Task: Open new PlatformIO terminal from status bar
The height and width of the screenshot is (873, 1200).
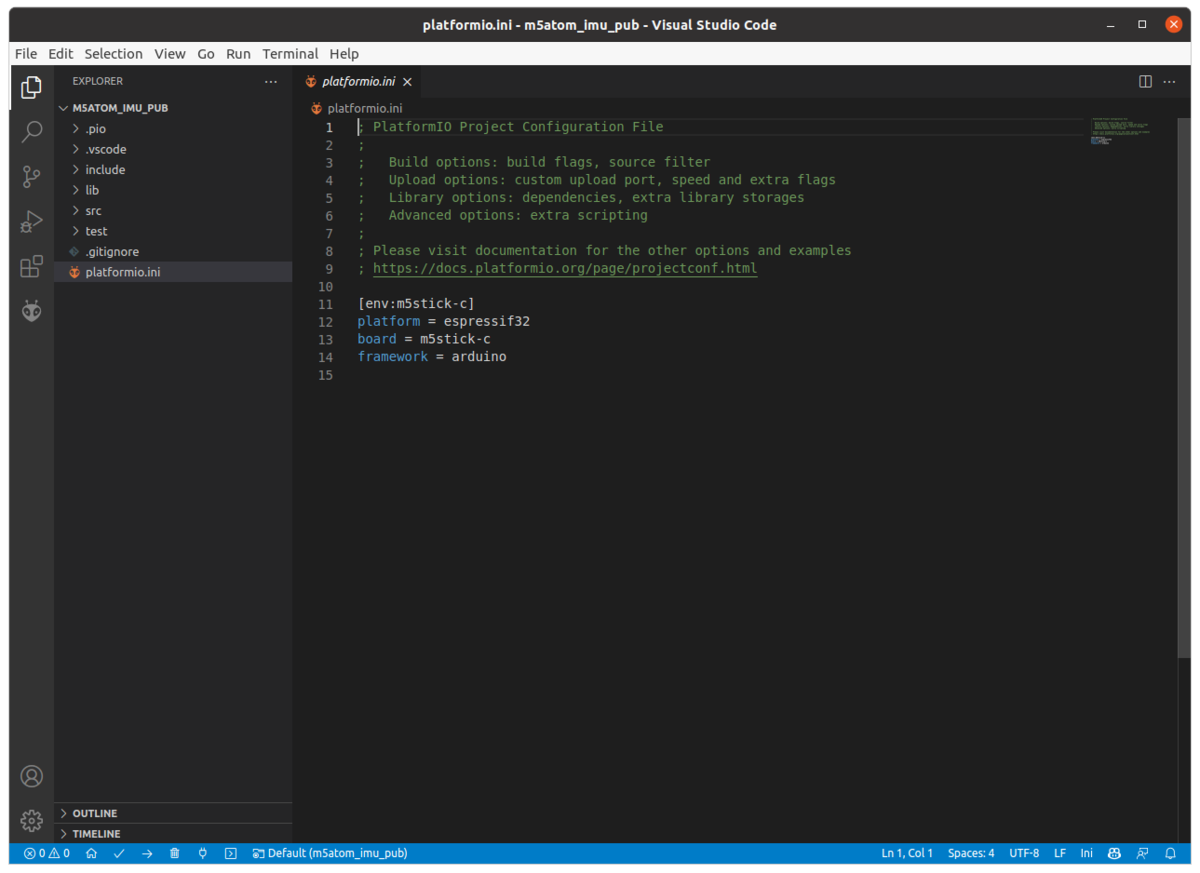Action: click(231, 853)
